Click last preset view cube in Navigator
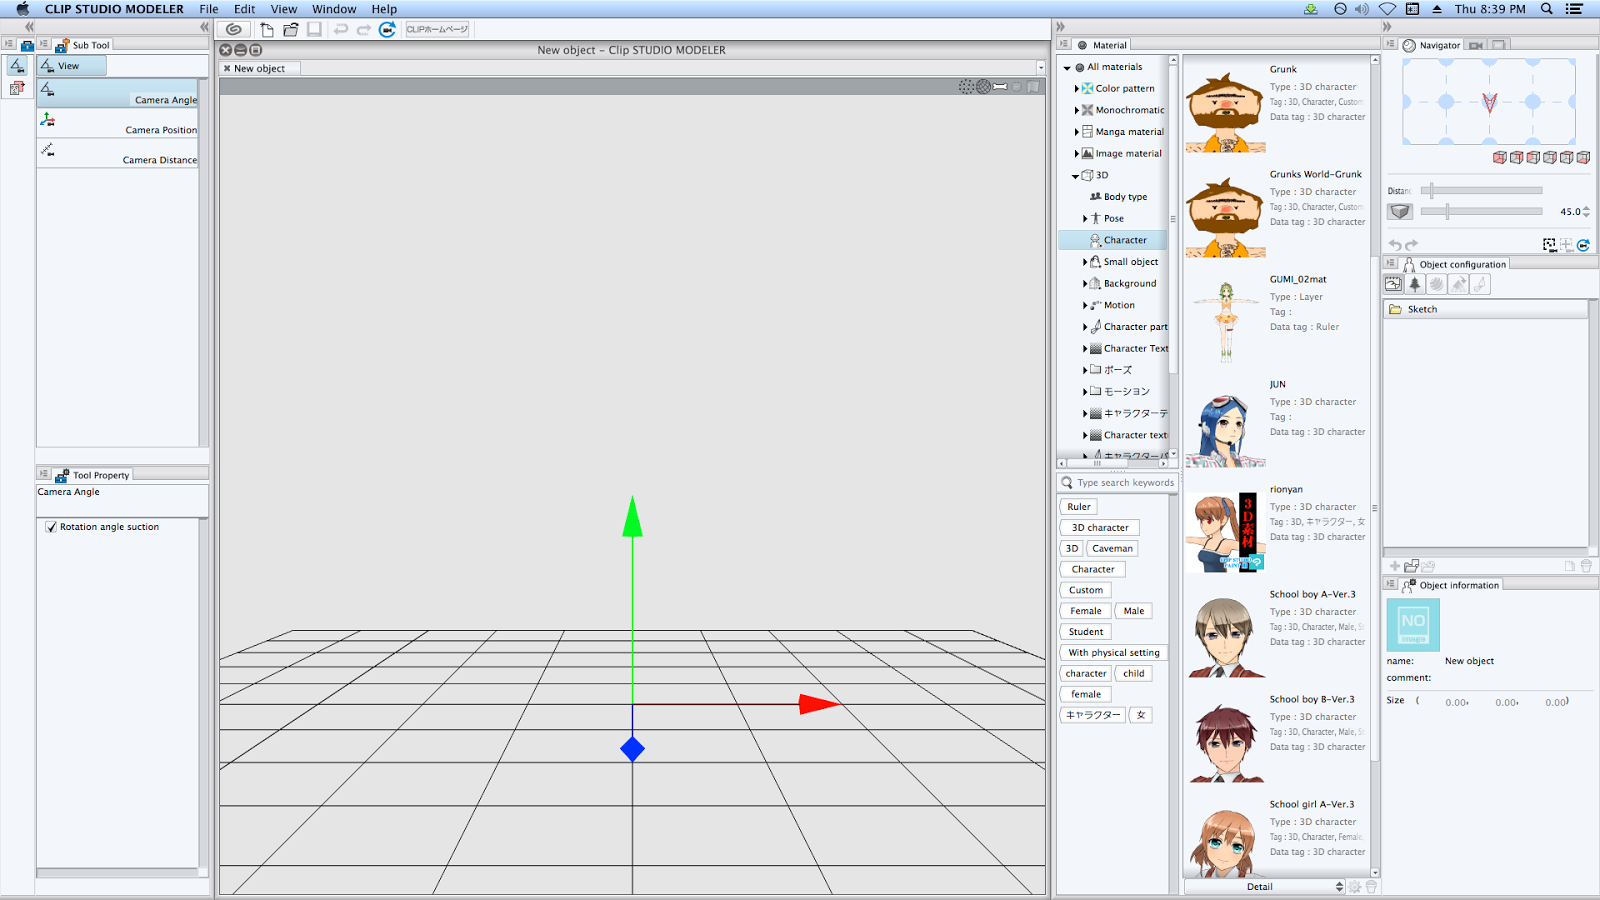Image resolution: width=1600 pixels, height=900 pixels. click(x=1583, y=157)
